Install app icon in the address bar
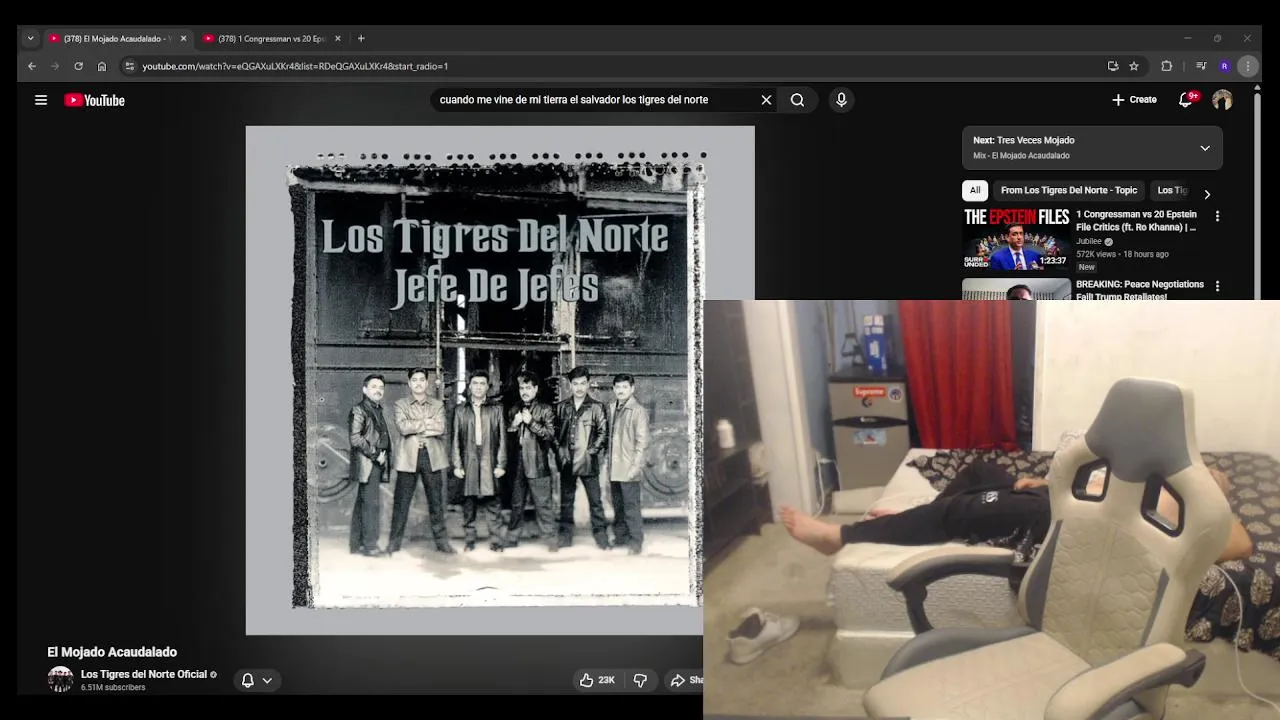The height and width of the screenshot is (720, 1280). point(1113,66)
